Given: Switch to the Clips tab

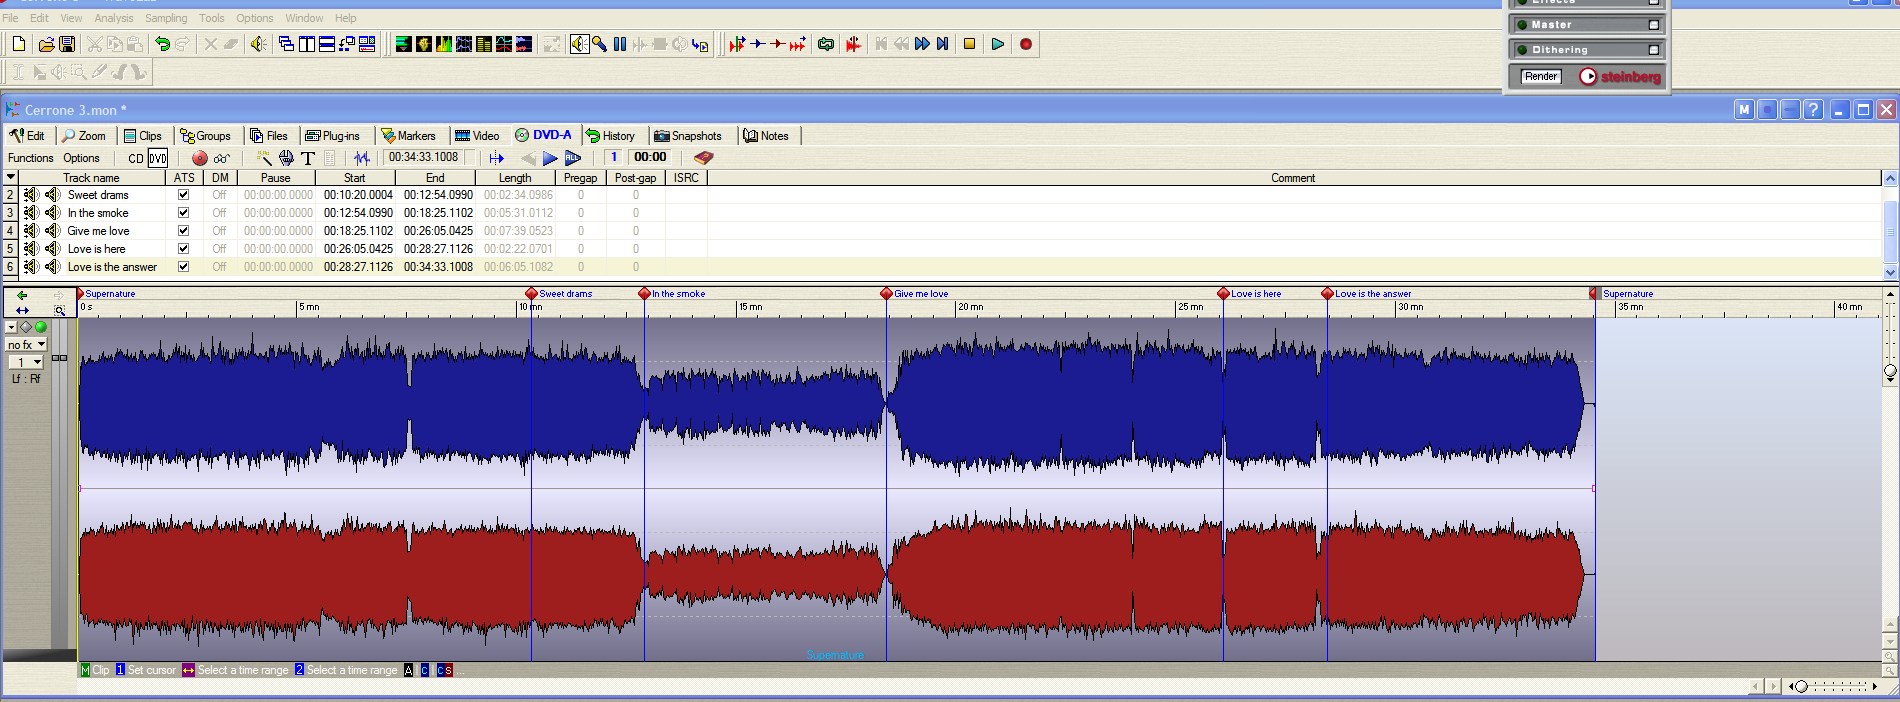Looking at the screenshot, I should 143,136.
